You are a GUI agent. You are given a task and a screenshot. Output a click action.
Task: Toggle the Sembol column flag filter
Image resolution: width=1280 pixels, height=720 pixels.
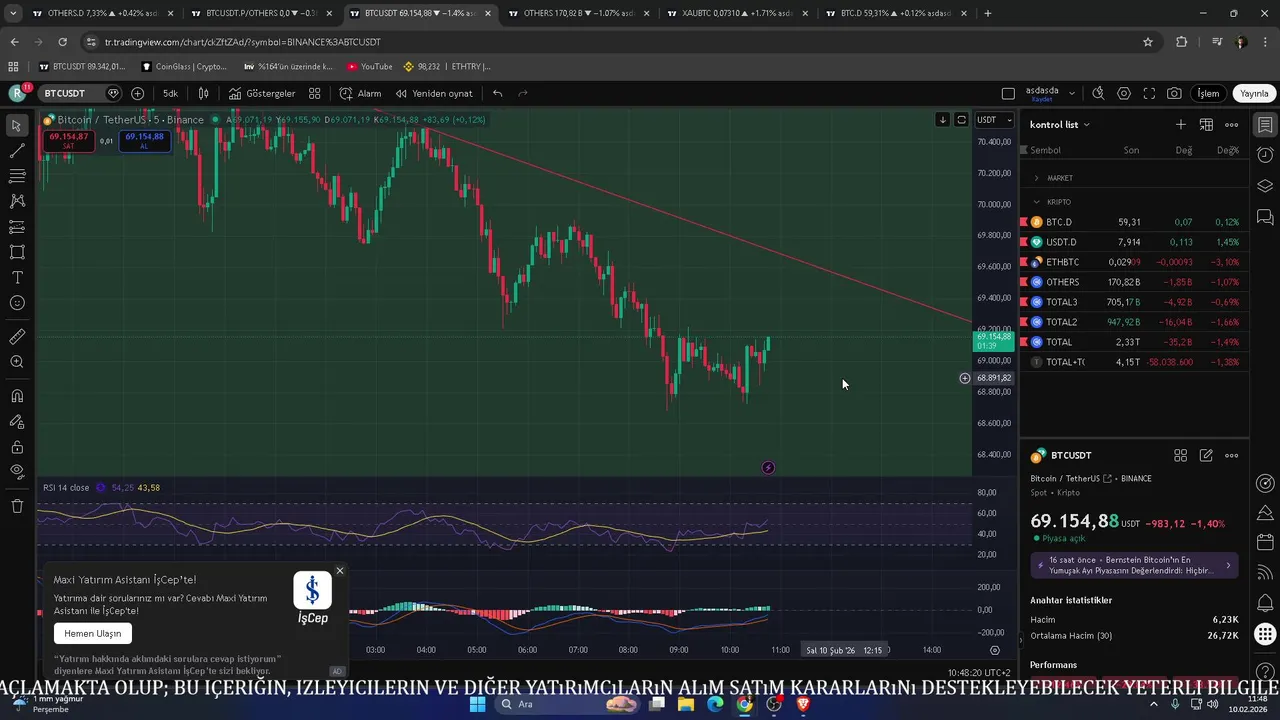coord(1023,150)
